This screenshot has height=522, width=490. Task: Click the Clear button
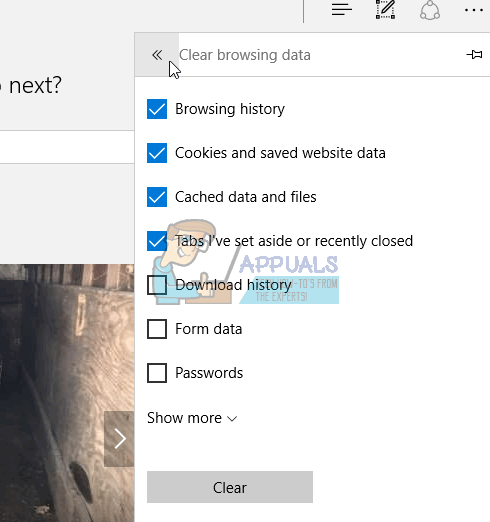230,487
